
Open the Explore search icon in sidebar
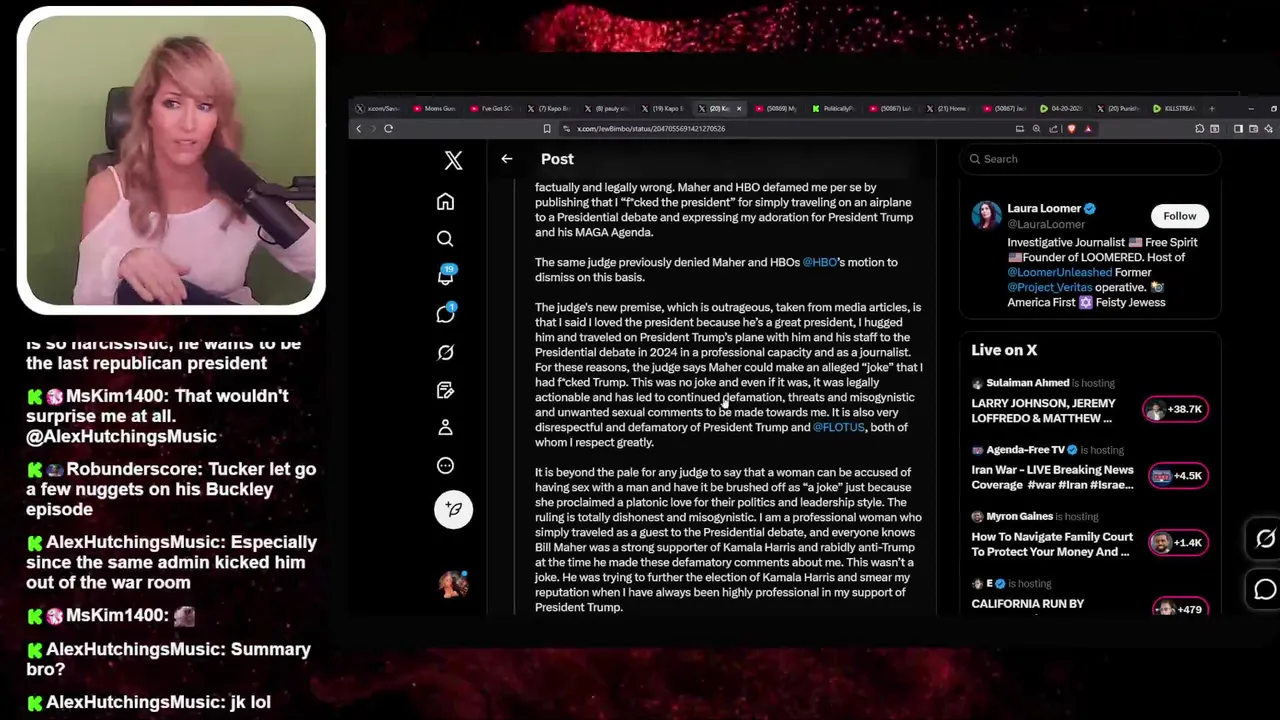pos(445,239)
